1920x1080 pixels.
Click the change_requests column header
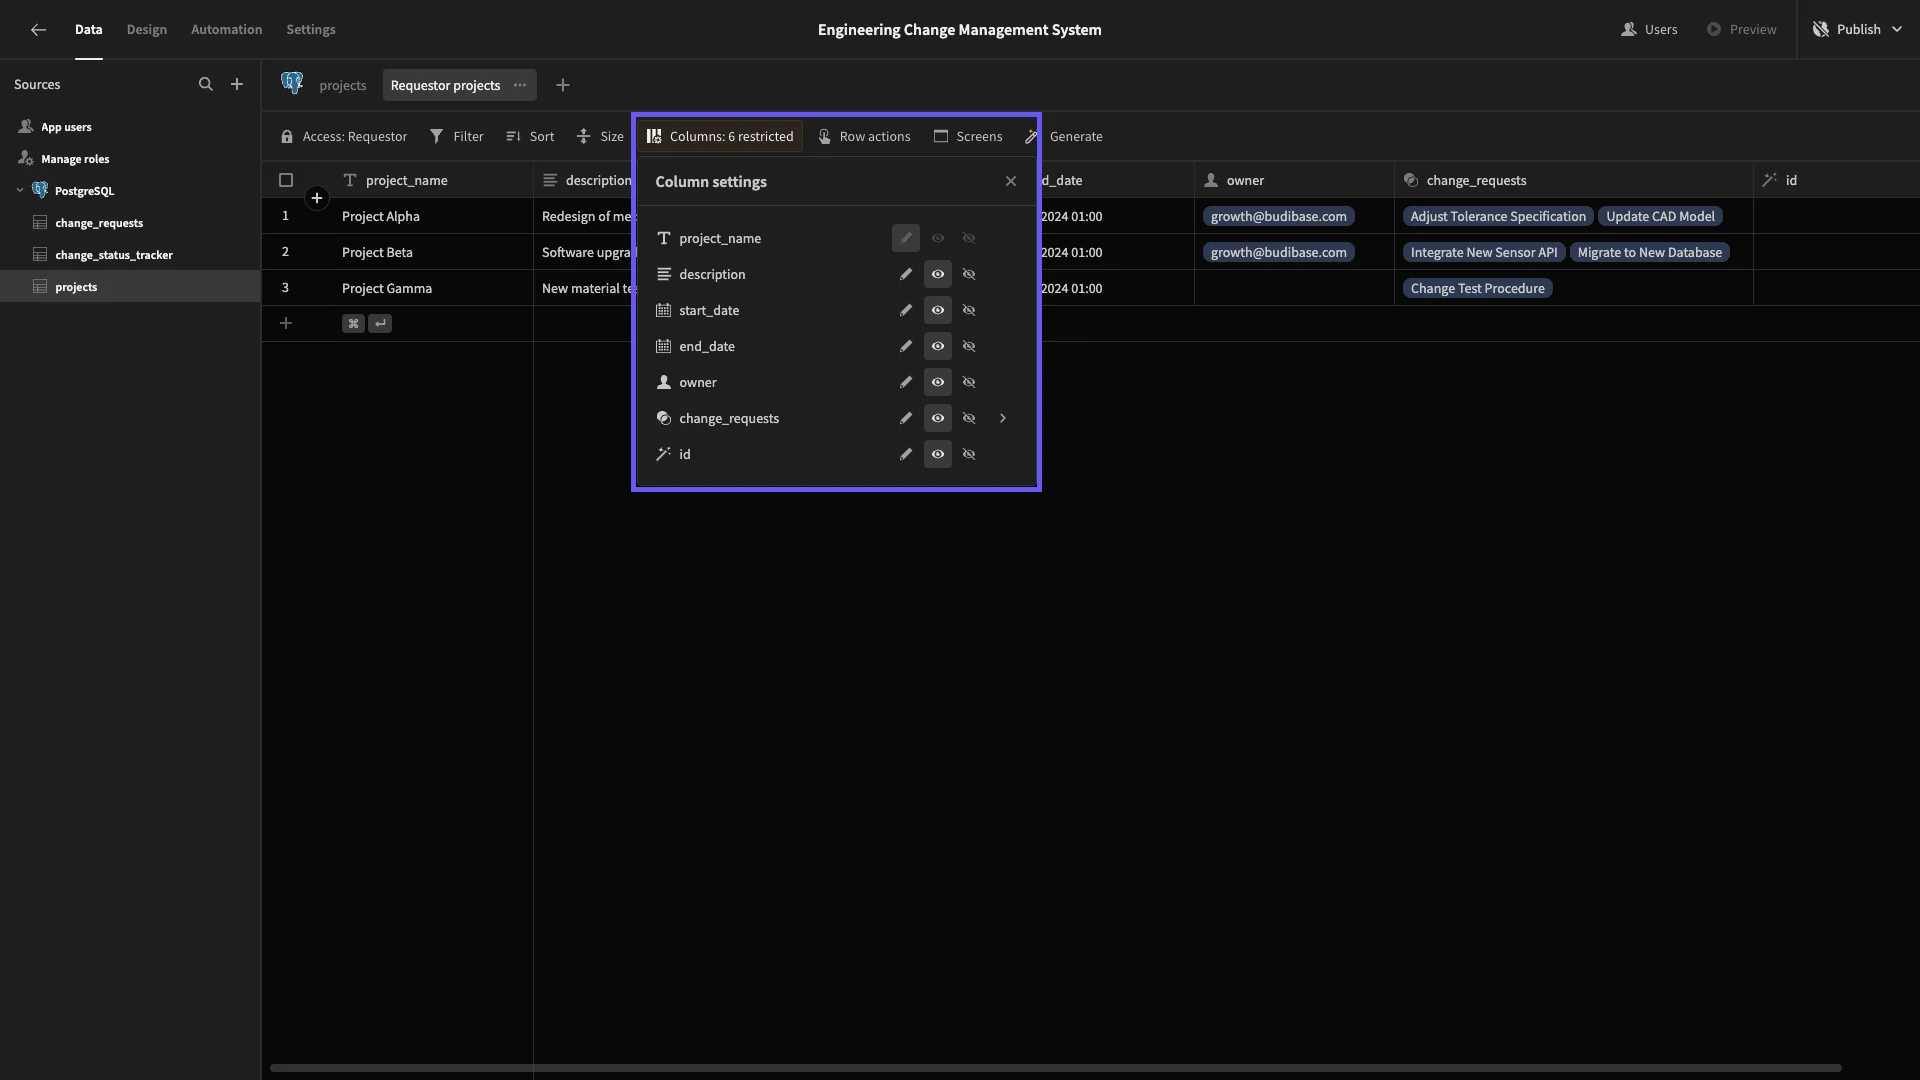1573,180
